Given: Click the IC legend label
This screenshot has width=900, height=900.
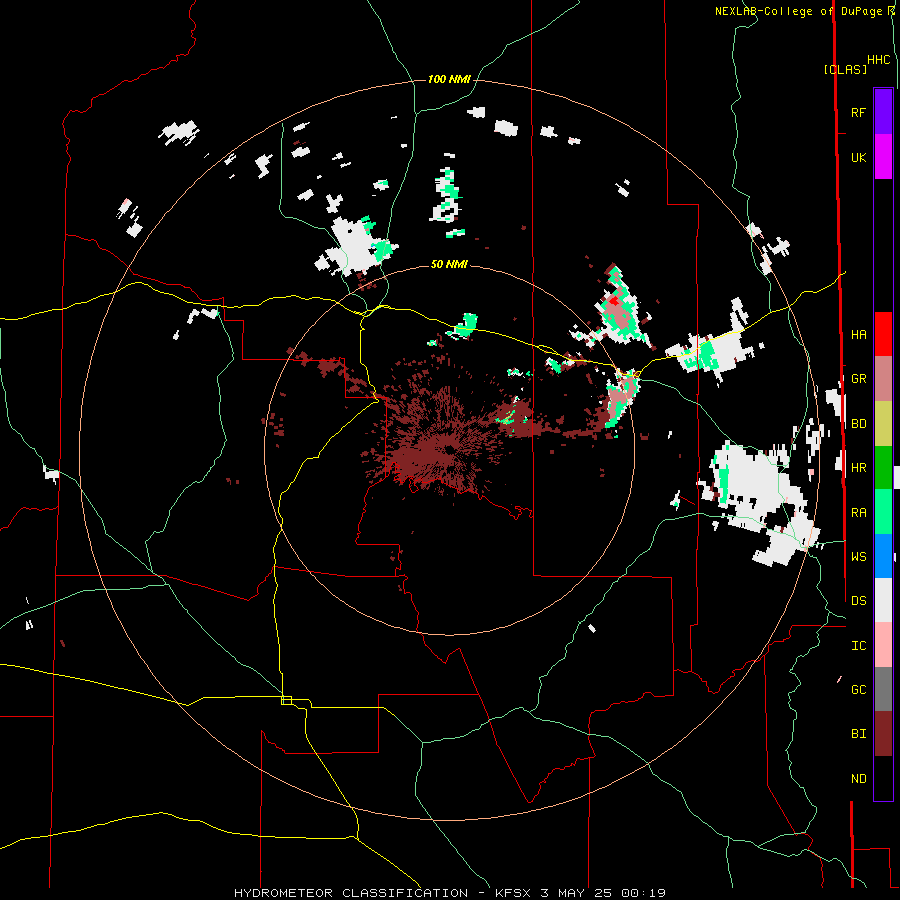Looking at the screenshot, I should pyautogui.click(x=858, y=645).
